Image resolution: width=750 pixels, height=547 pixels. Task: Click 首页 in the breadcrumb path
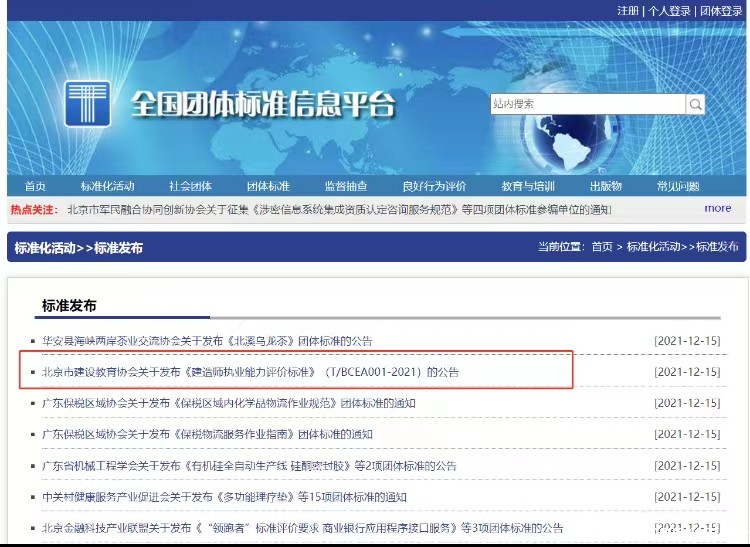click(602, 246)
